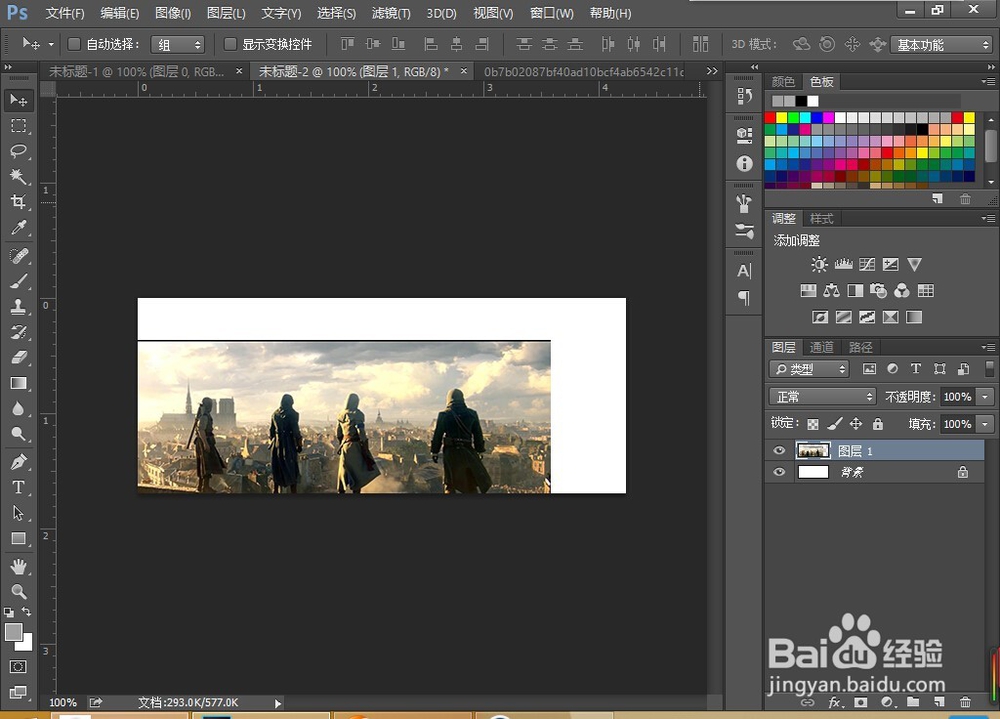Viewport: 1000px width, 719px height.
Task: Add a layer style with fx button
Action: coord(835,702)
